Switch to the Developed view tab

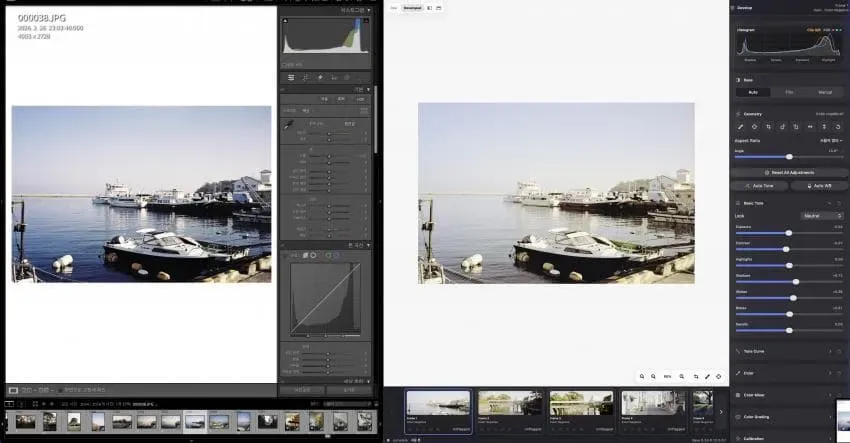tap(413, 8)
